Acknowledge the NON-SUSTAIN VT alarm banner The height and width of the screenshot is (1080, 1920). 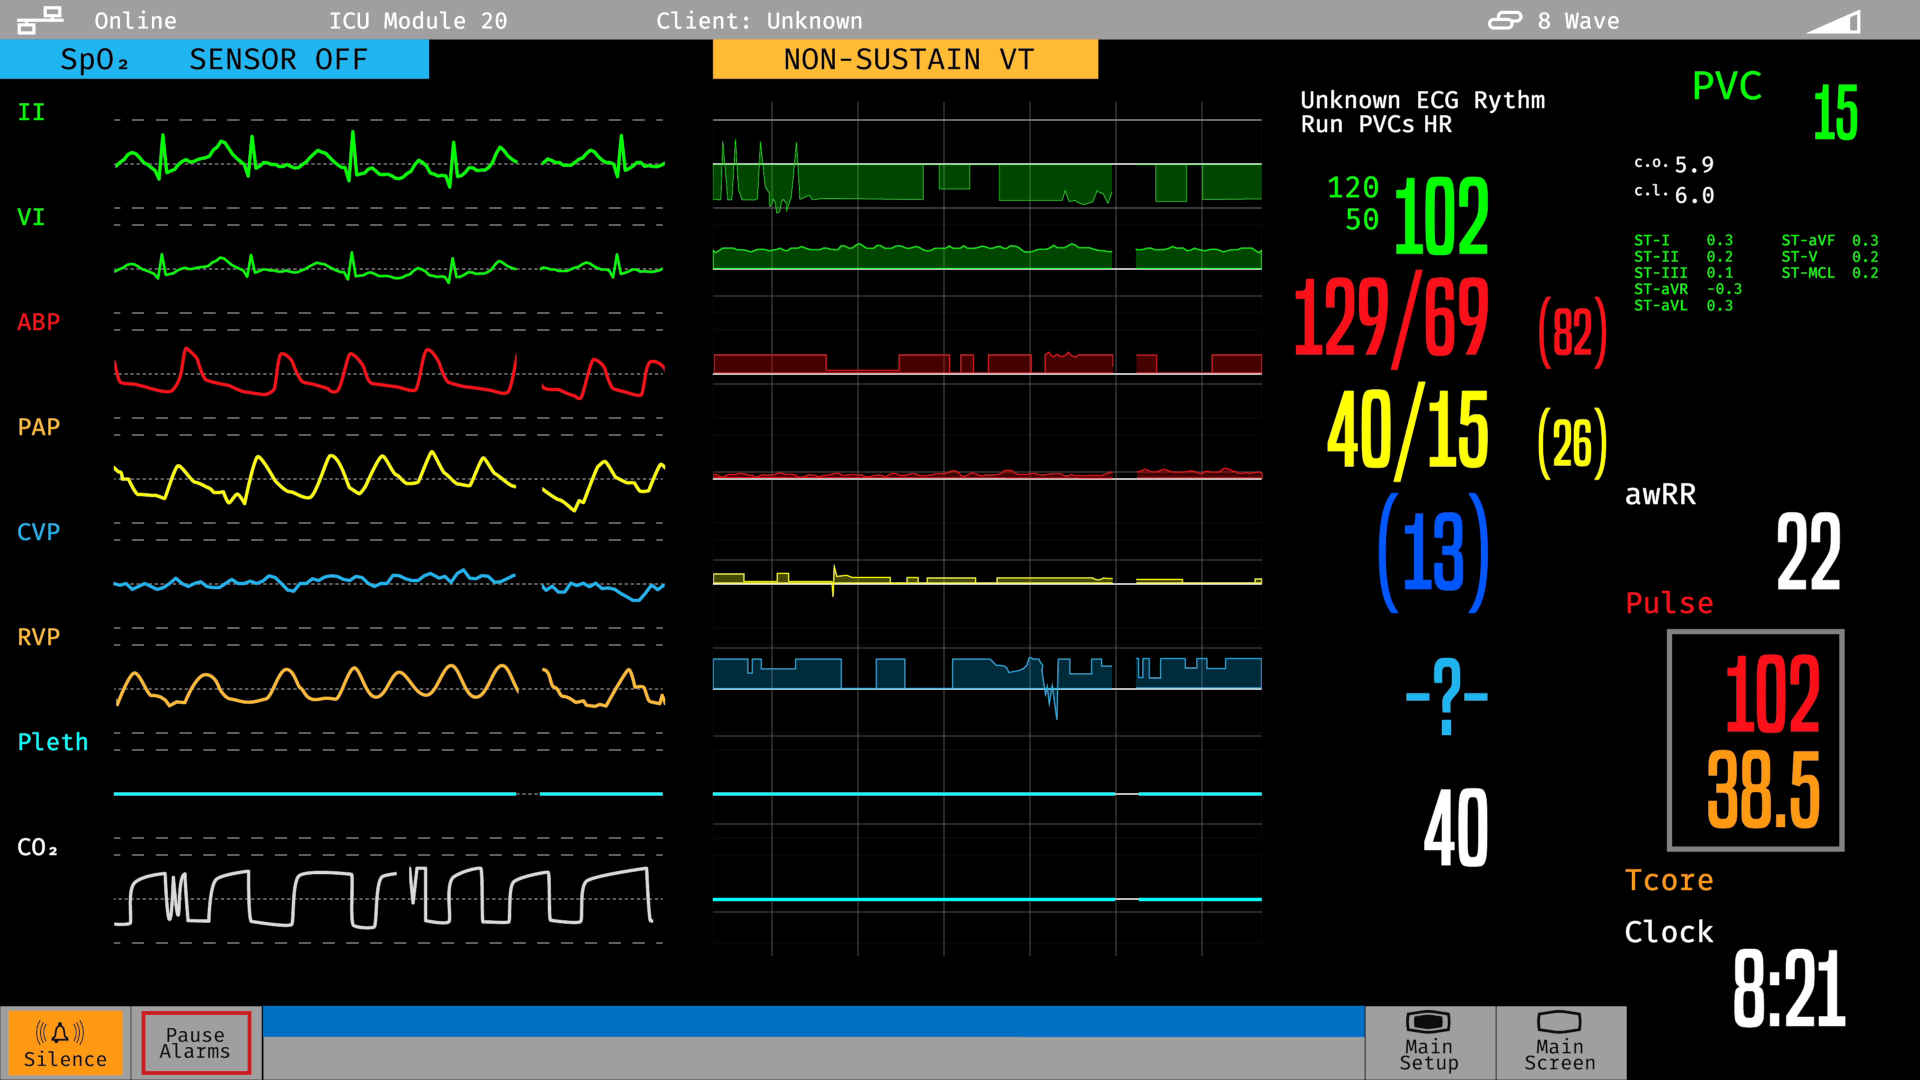905,59
